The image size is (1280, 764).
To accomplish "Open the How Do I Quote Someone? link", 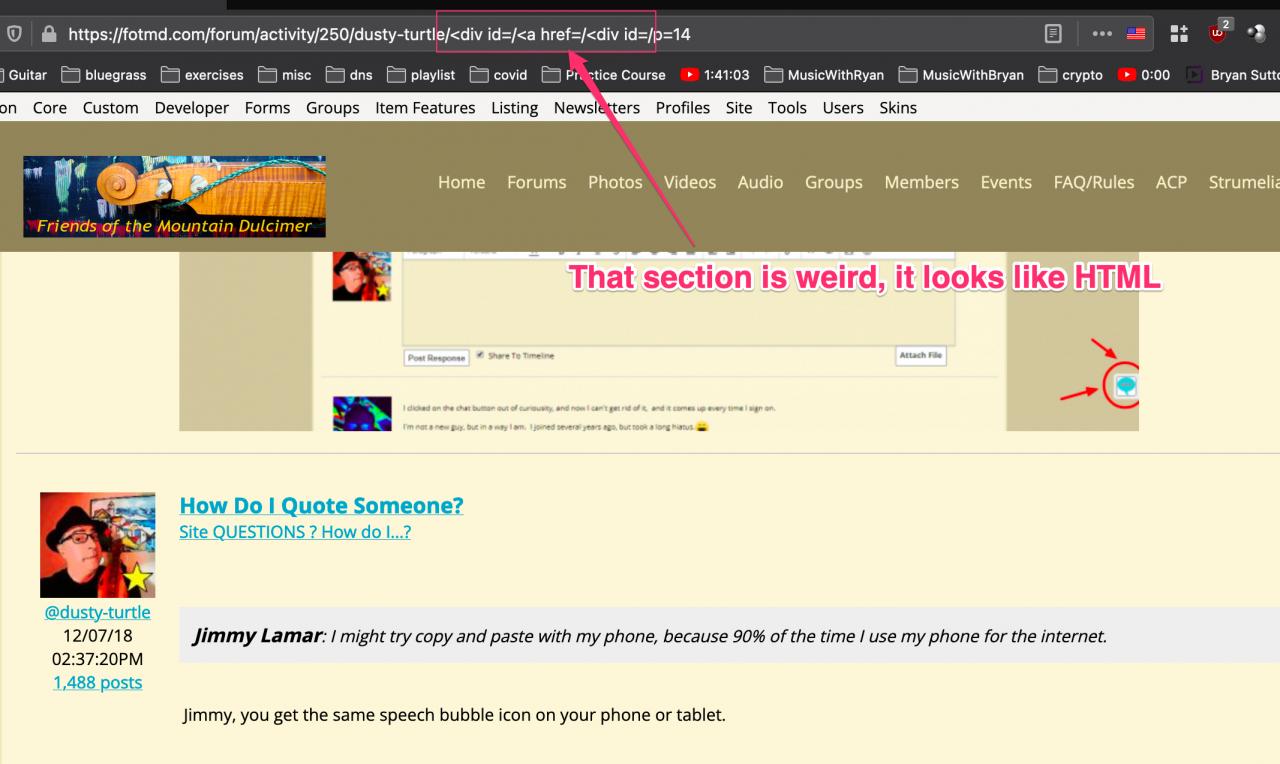I will (321, 505).
